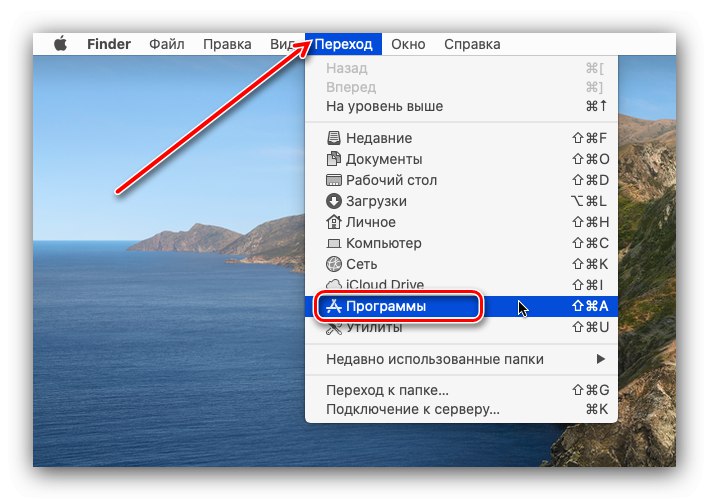Open the Вид menu

coord(282,44)
